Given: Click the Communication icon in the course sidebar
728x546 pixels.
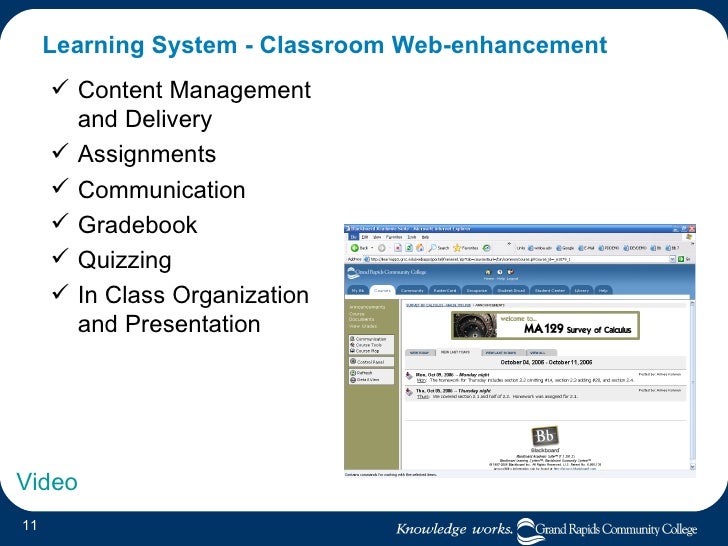Looking at the screenshot, I should [352, 339].
